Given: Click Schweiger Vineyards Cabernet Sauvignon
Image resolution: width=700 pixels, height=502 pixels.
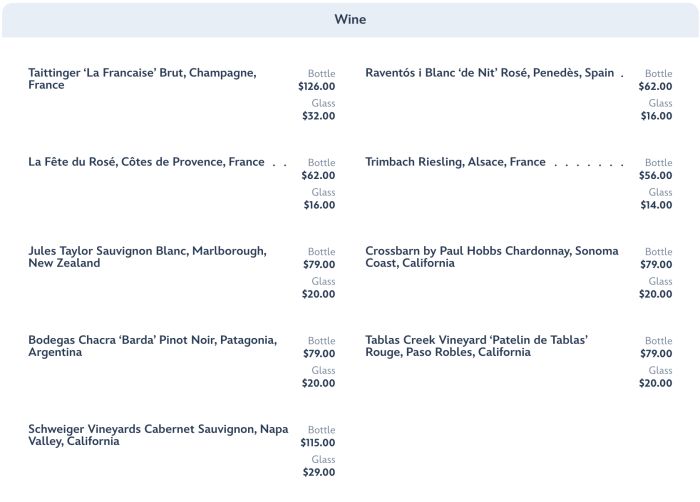Looking at the screenshot, I should 158,435.
